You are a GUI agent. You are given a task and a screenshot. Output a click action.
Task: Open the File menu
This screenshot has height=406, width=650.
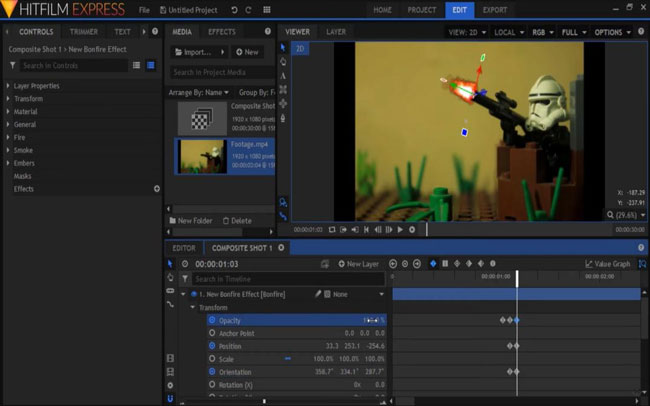tap(144, 10)
